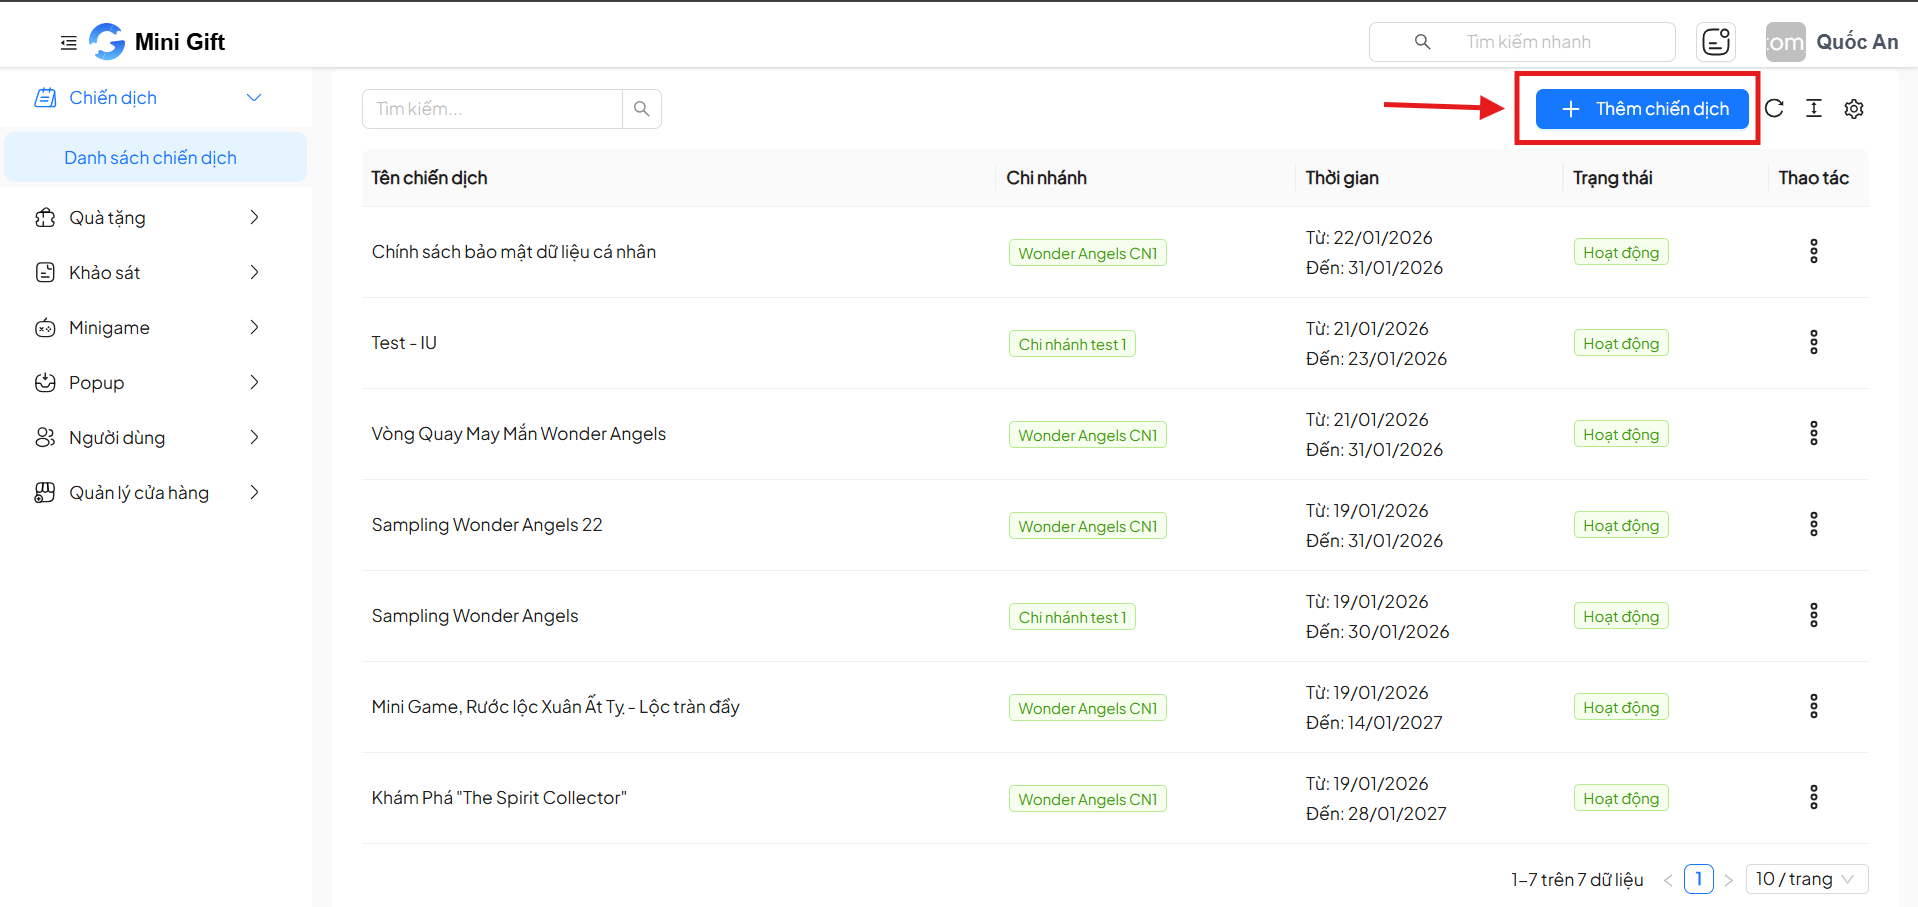Image resolution: width=1918 pixels, height=907 pixels.
Task: Click the search button next to Tìm kiếm
Action: [x=642, y=109]
